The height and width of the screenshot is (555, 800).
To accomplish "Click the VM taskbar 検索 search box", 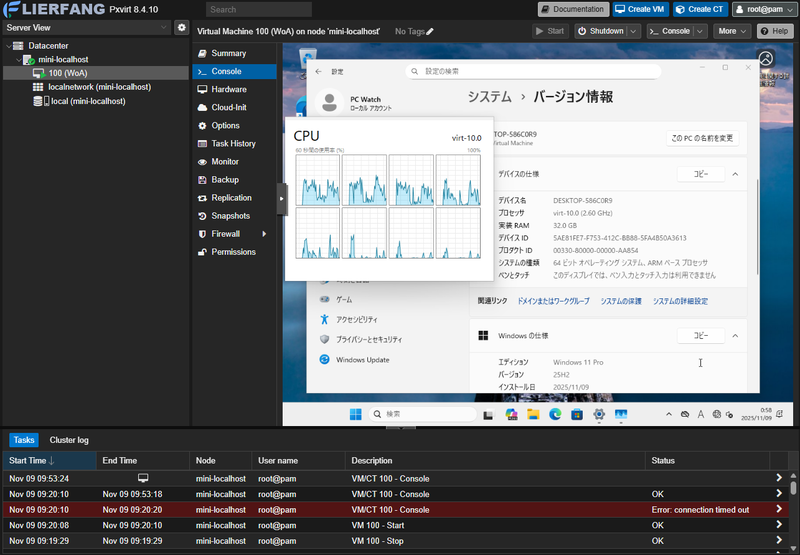I will [x=422, y=414].
